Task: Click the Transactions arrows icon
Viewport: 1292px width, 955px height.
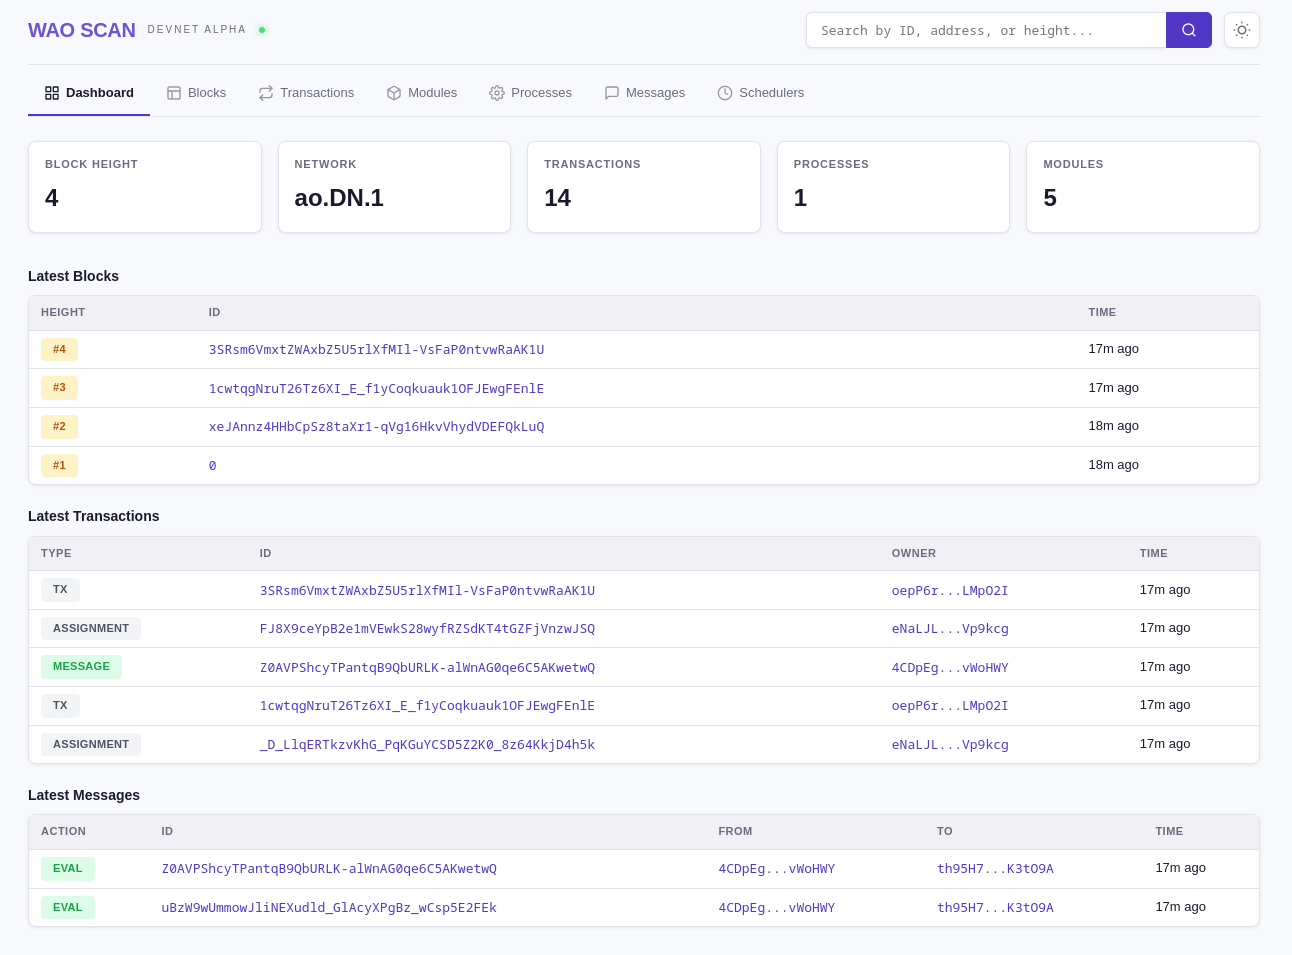Action: [x=266, y=93]
